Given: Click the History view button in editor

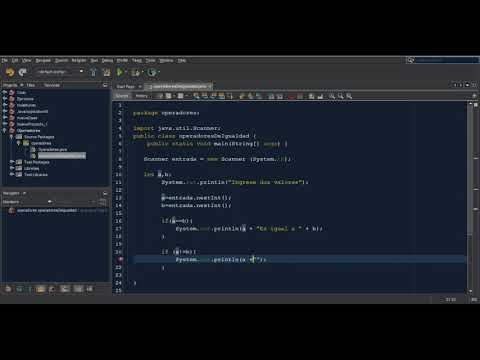Looking at the screenshot, I should point(141,96).
